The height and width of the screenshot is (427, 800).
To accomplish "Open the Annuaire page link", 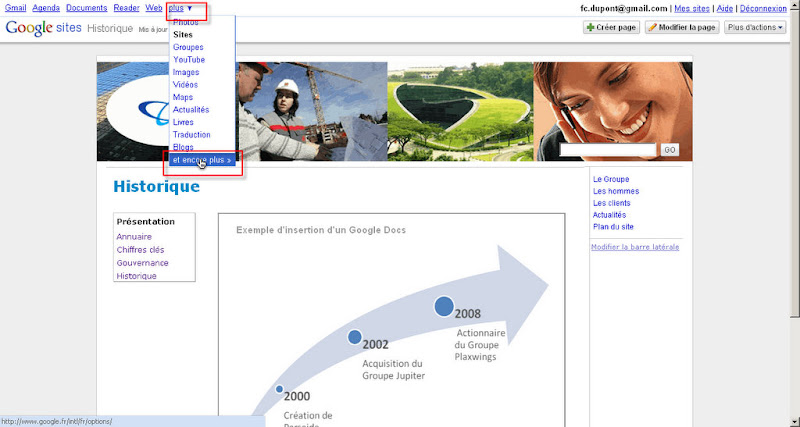I will [134, 237].
